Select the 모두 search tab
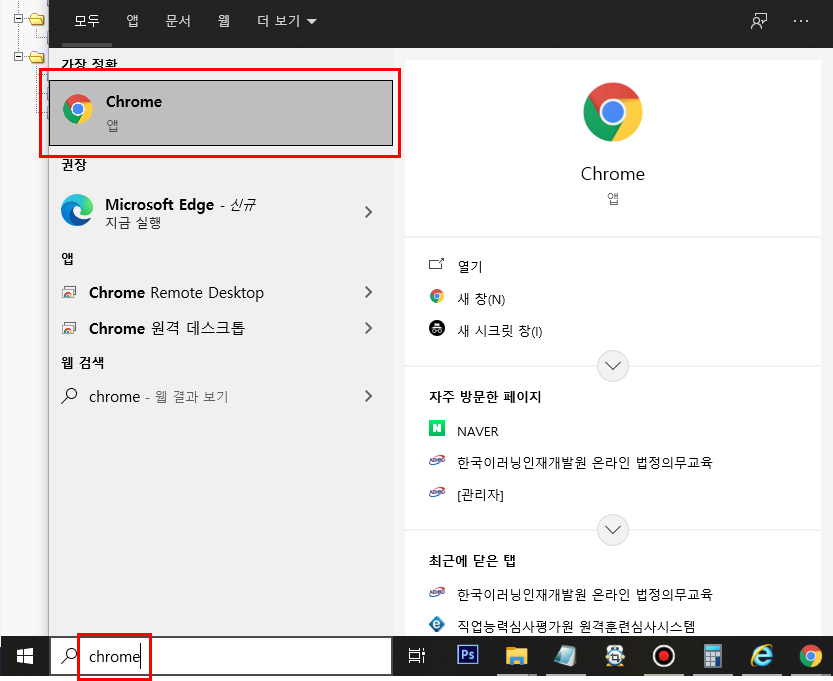Viewport: 833px width, 681px height. point(87,21)
